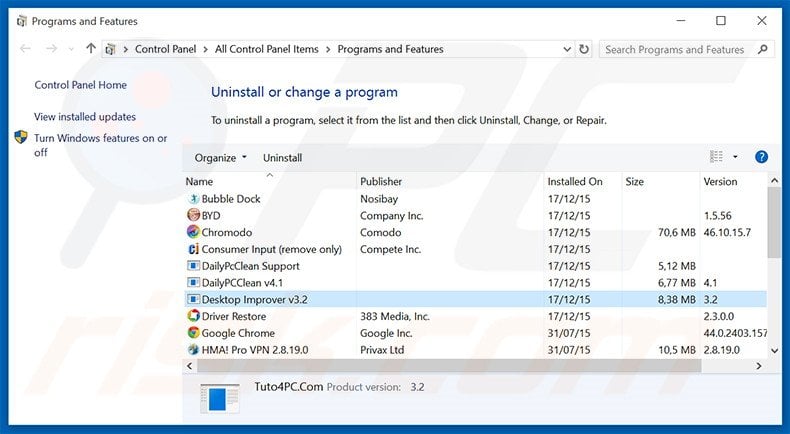Open the recent locations dropdown arrow
Viewport: 790px width, 434px height.
pyautogui.click(x=71, y=49)
